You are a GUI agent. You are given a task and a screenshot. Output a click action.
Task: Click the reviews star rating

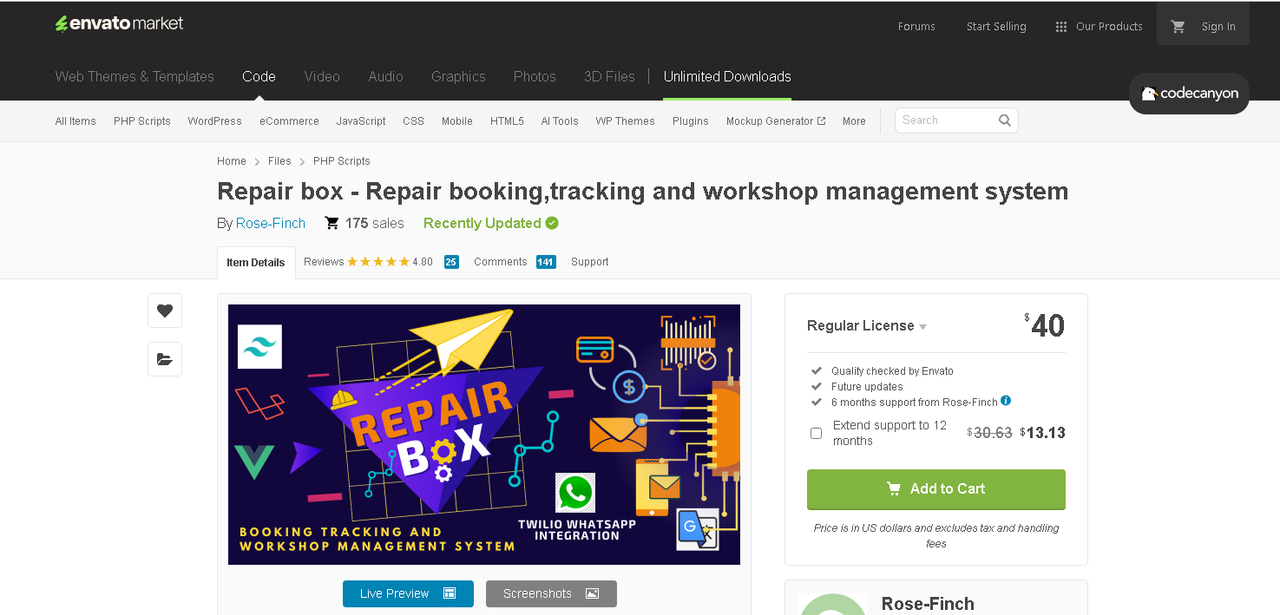(378, 262)
